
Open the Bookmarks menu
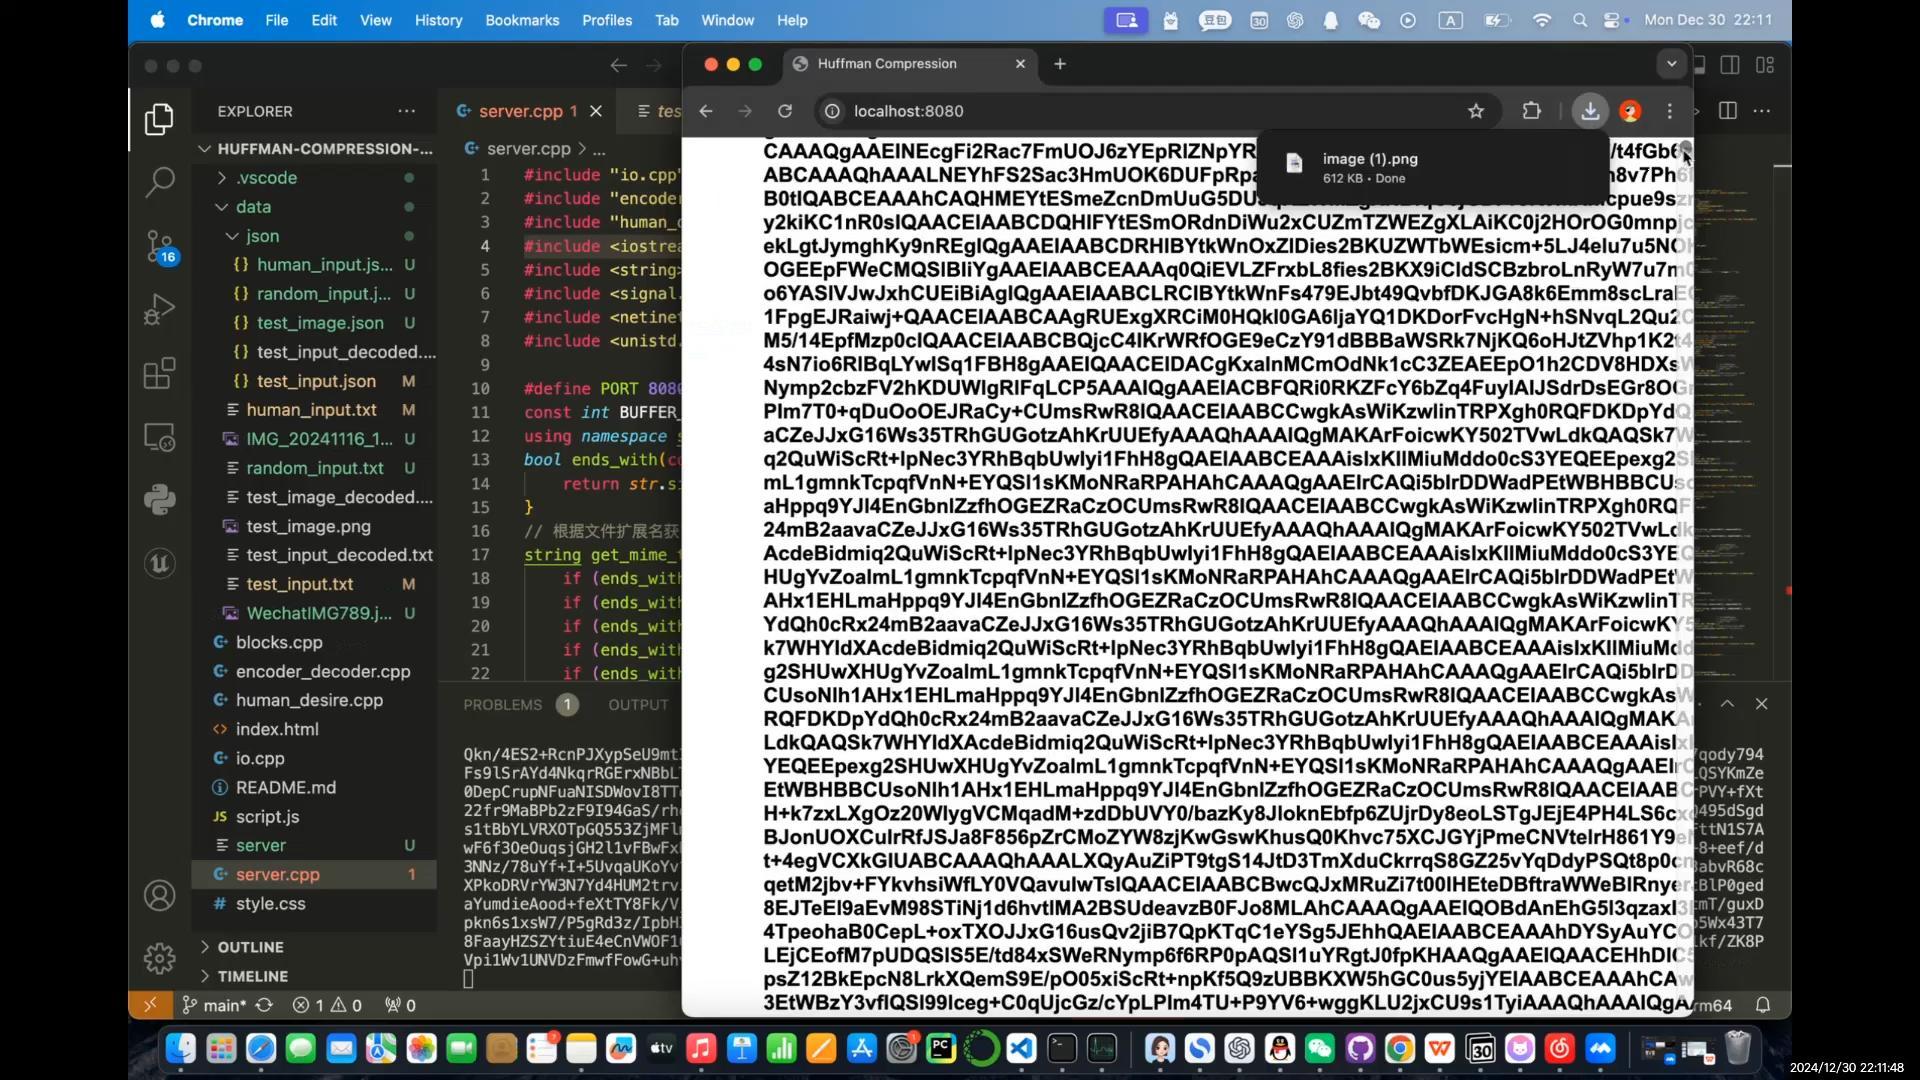click(x=522, y=20)
